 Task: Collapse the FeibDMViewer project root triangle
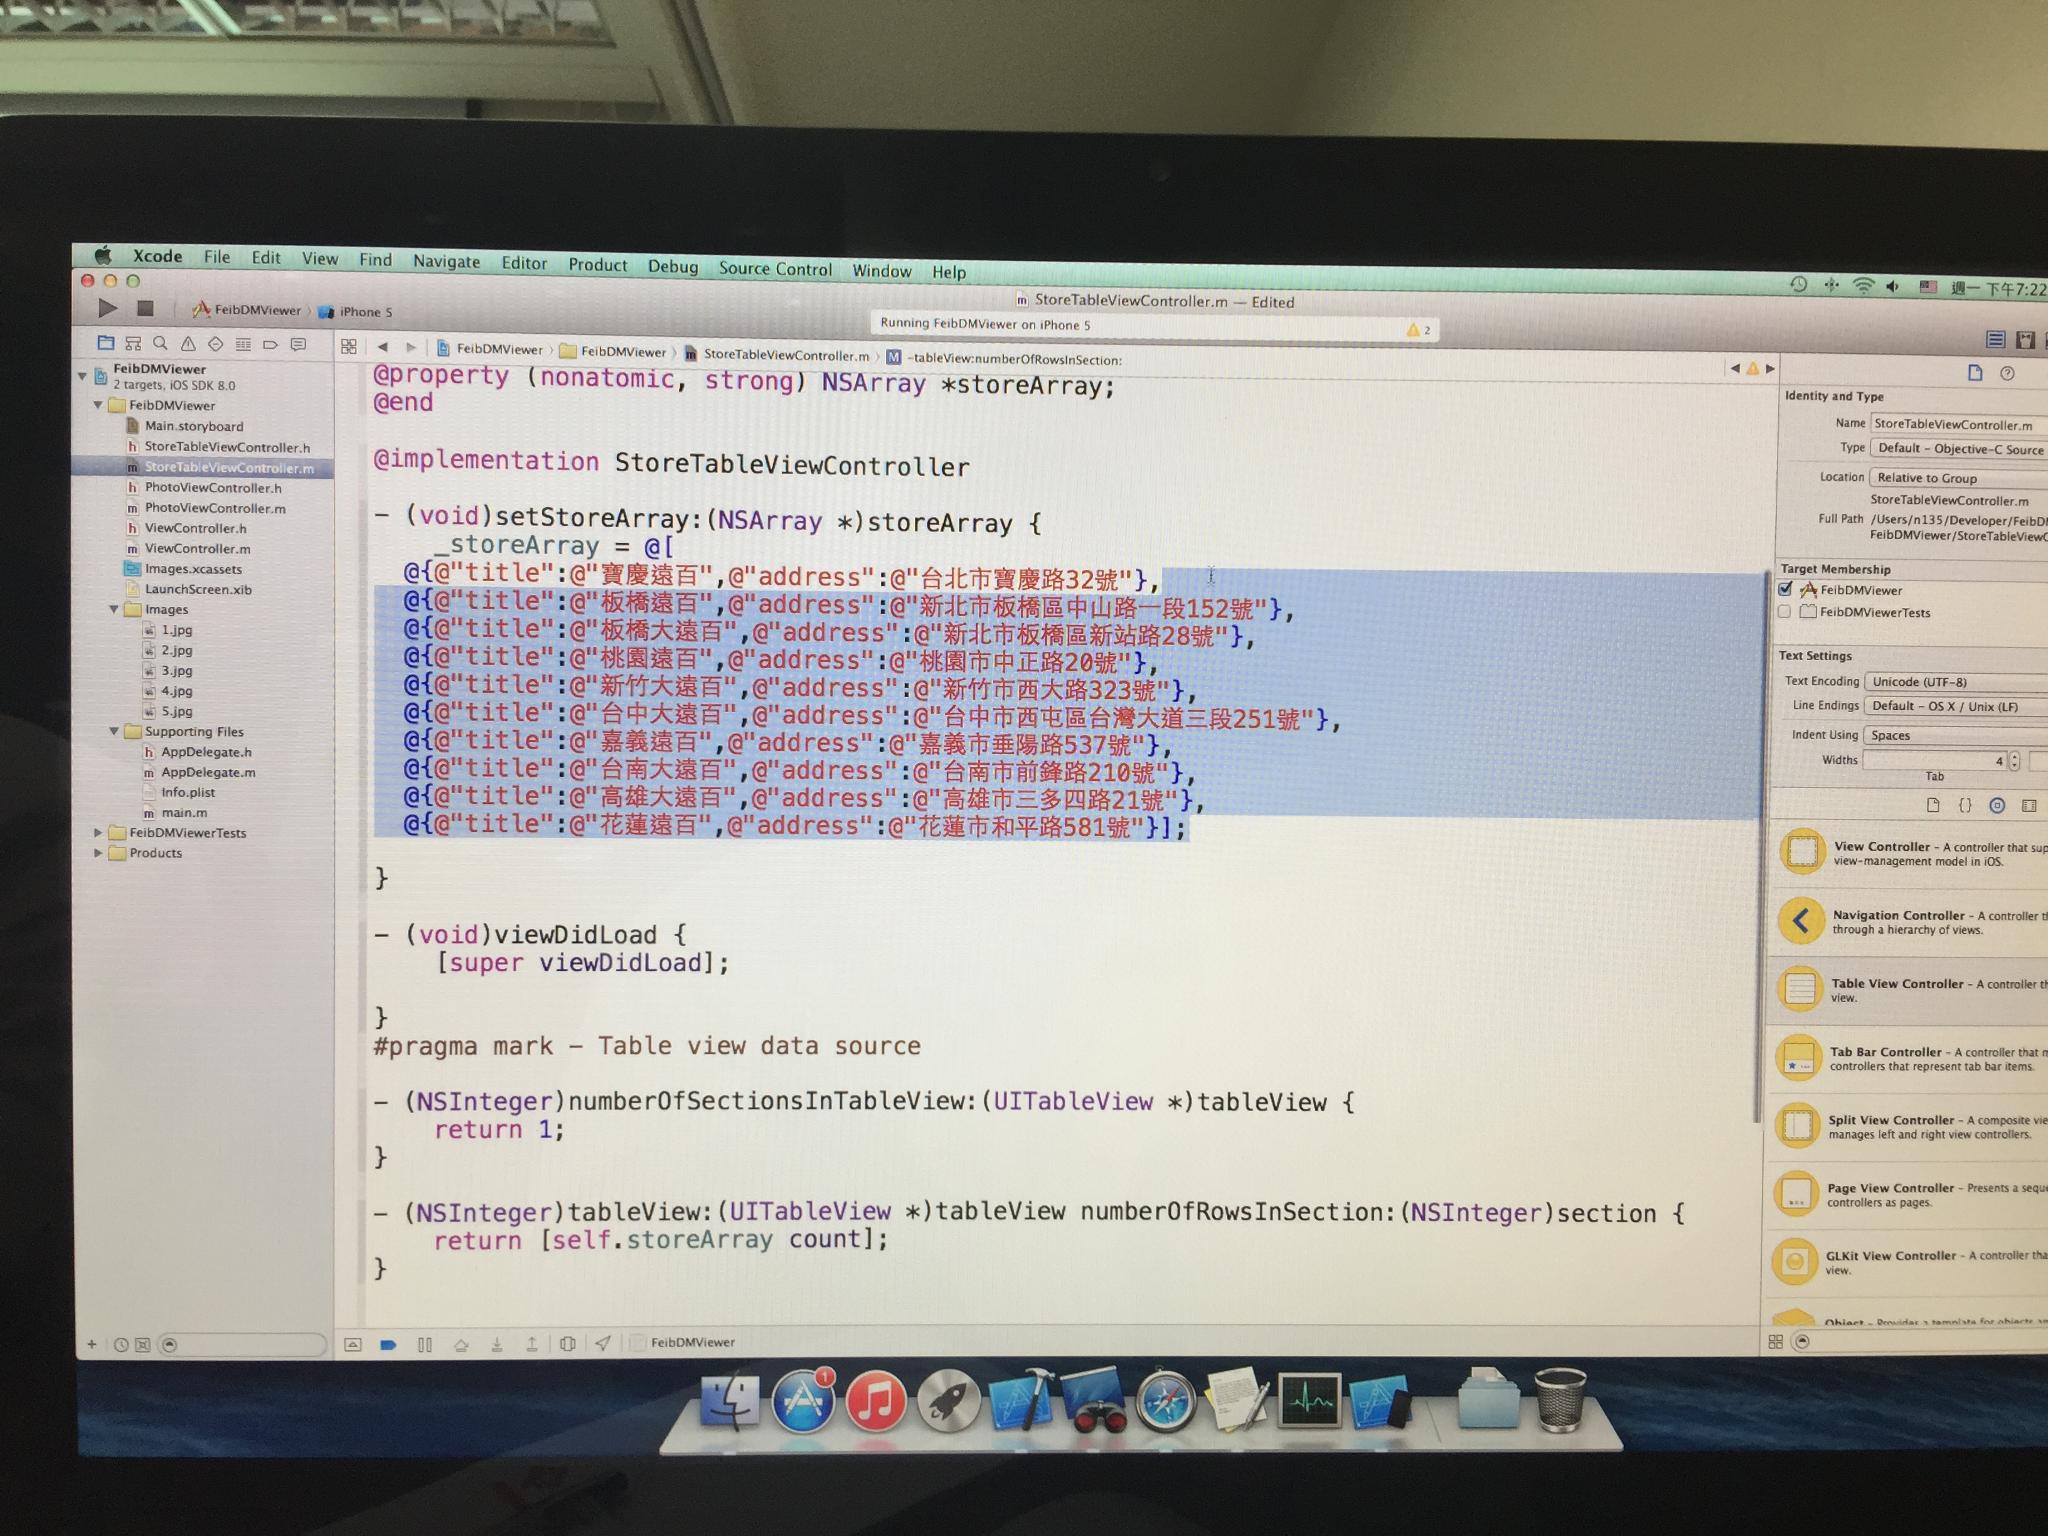coord(82,376)
